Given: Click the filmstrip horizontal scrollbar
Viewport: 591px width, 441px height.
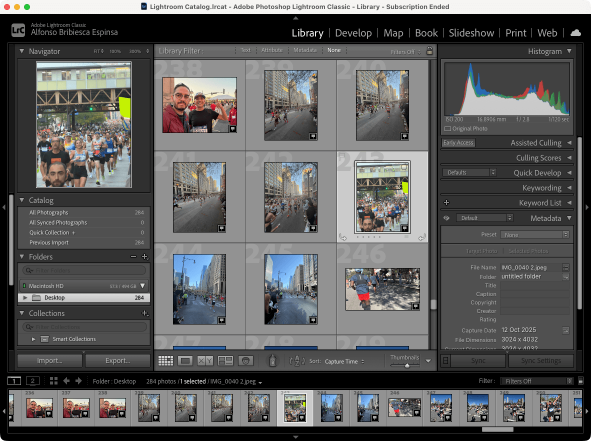Looking at the screenshot, I should click(498, 429).
